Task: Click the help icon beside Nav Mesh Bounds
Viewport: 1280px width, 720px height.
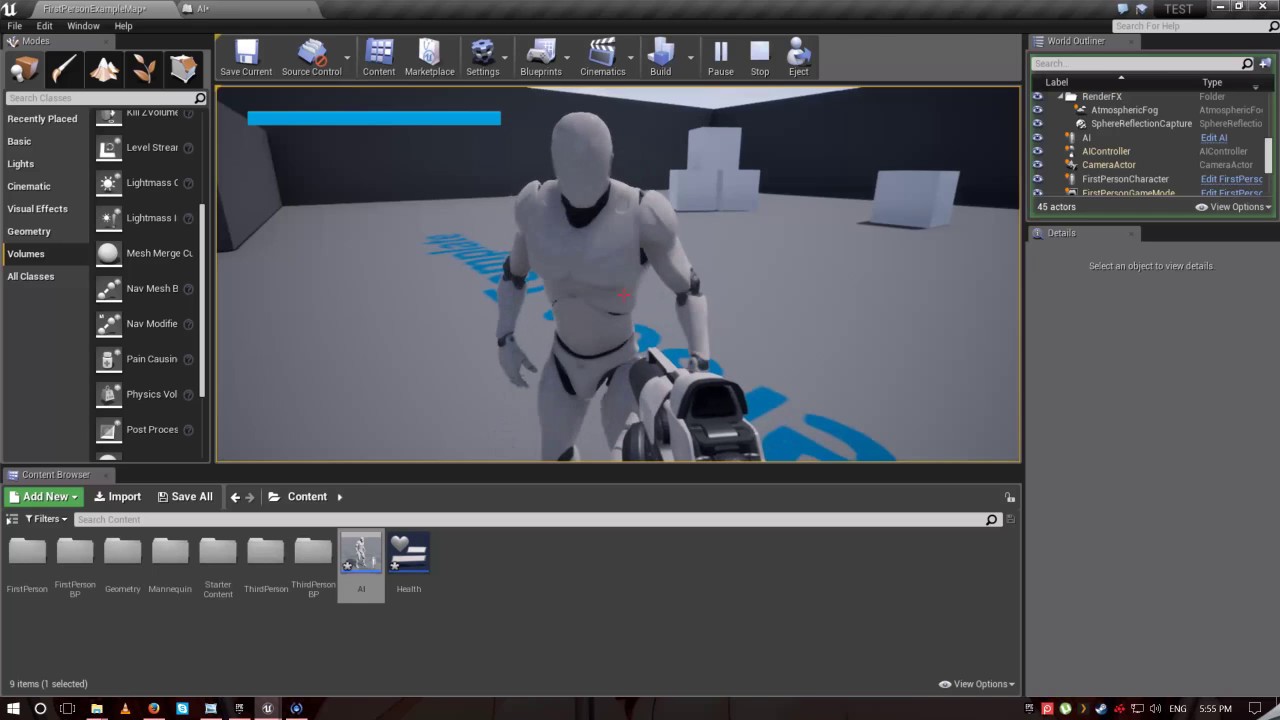Action: click(x=189, y=289)
